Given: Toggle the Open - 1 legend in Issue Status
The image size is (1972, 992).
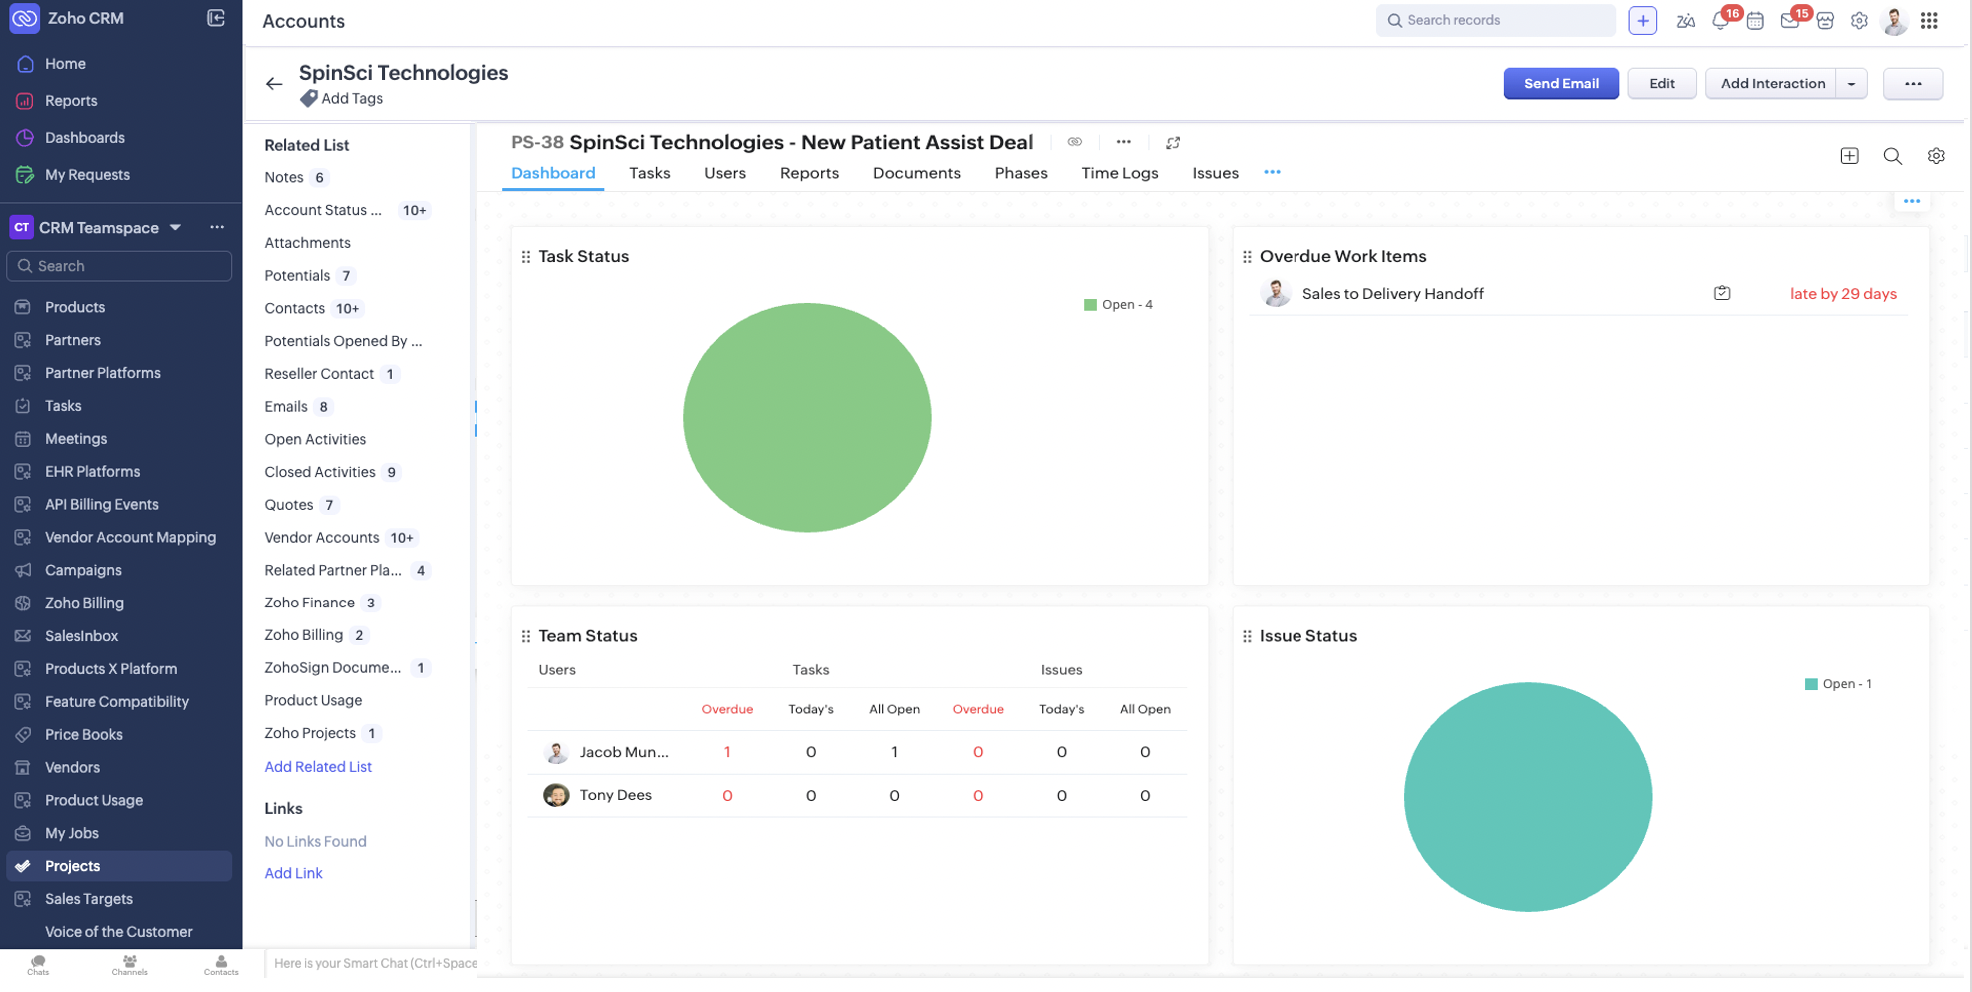Looking at the screenshot, I should pyautogui.click(x=1838, y=684).
